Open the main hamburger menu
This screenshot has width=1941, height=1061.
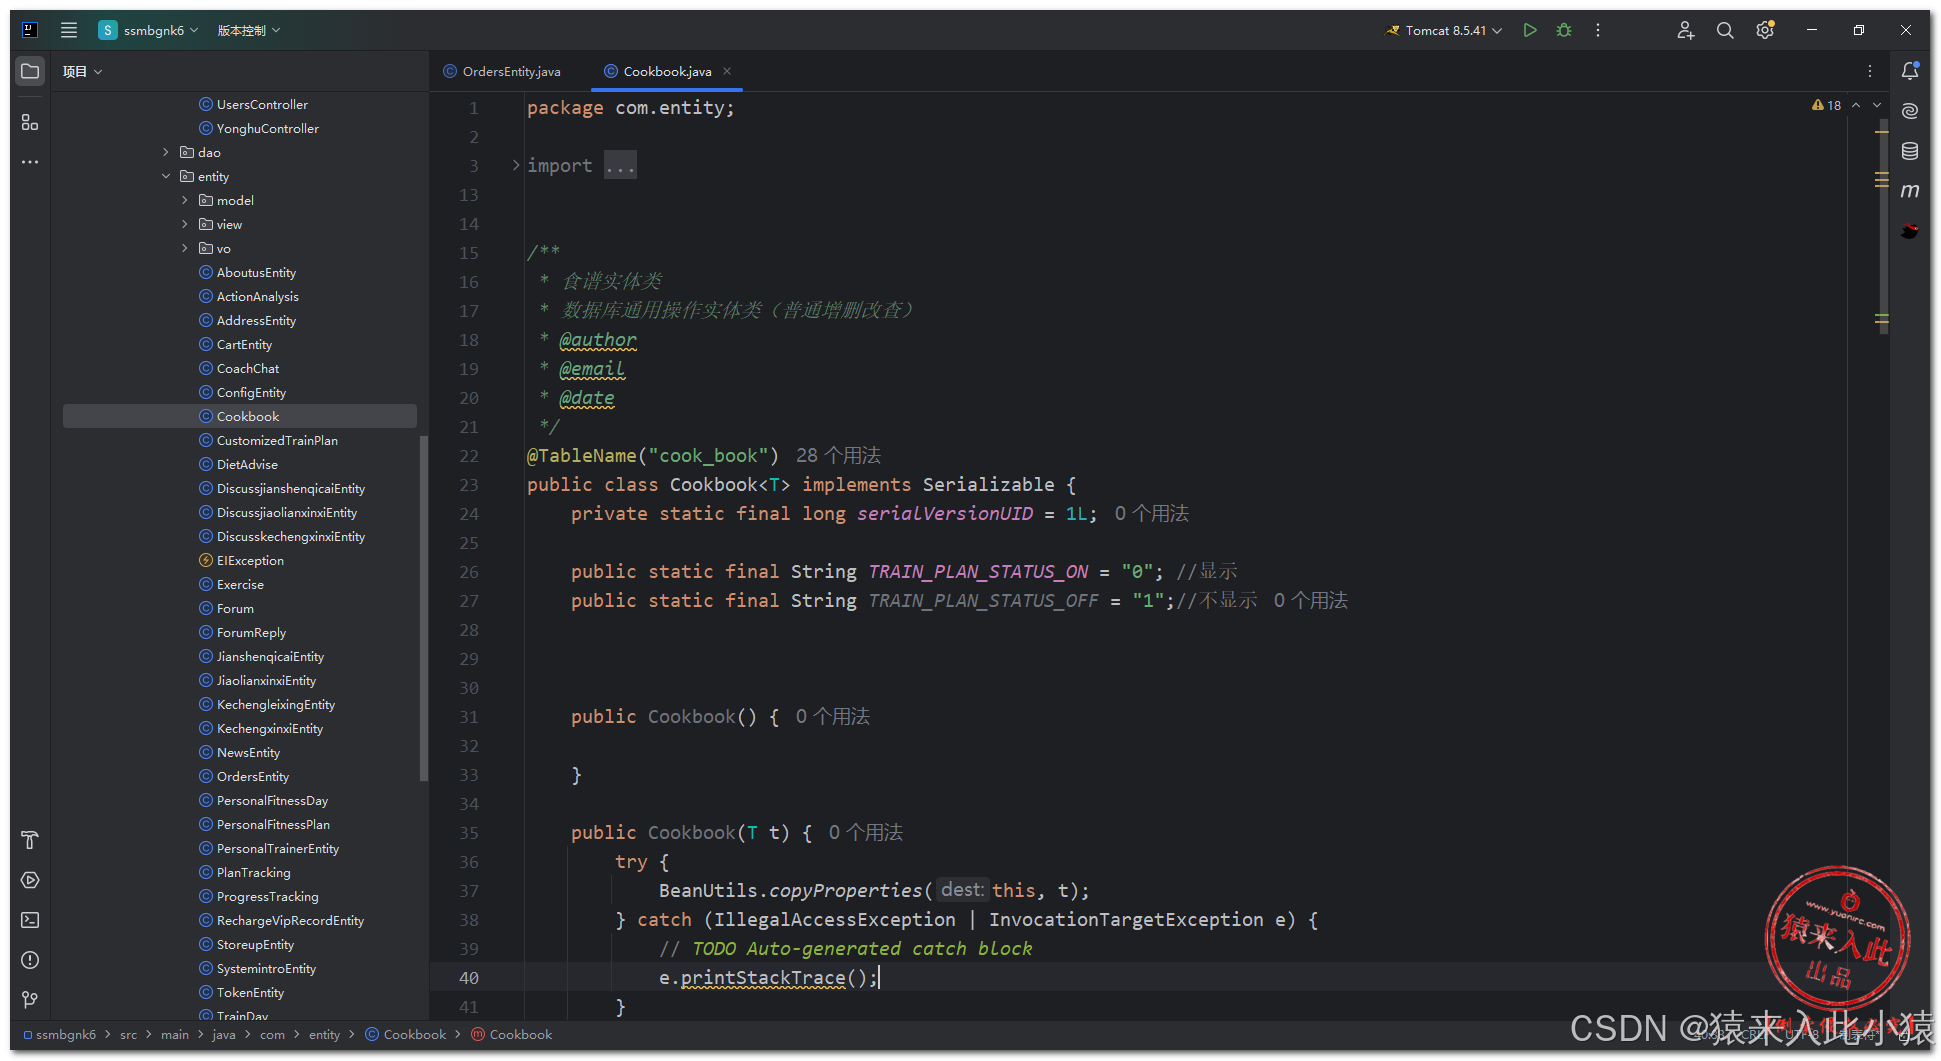tap(68, 30)
